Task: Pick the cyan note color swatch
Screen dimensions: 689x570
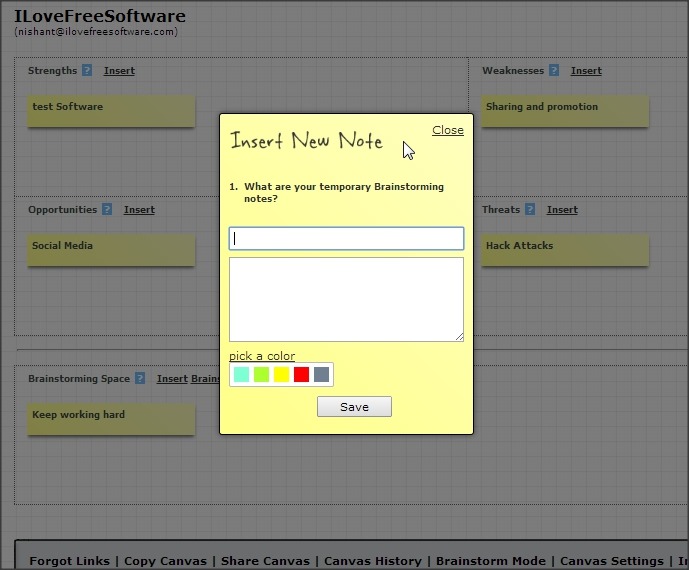Action: [241, 375]
